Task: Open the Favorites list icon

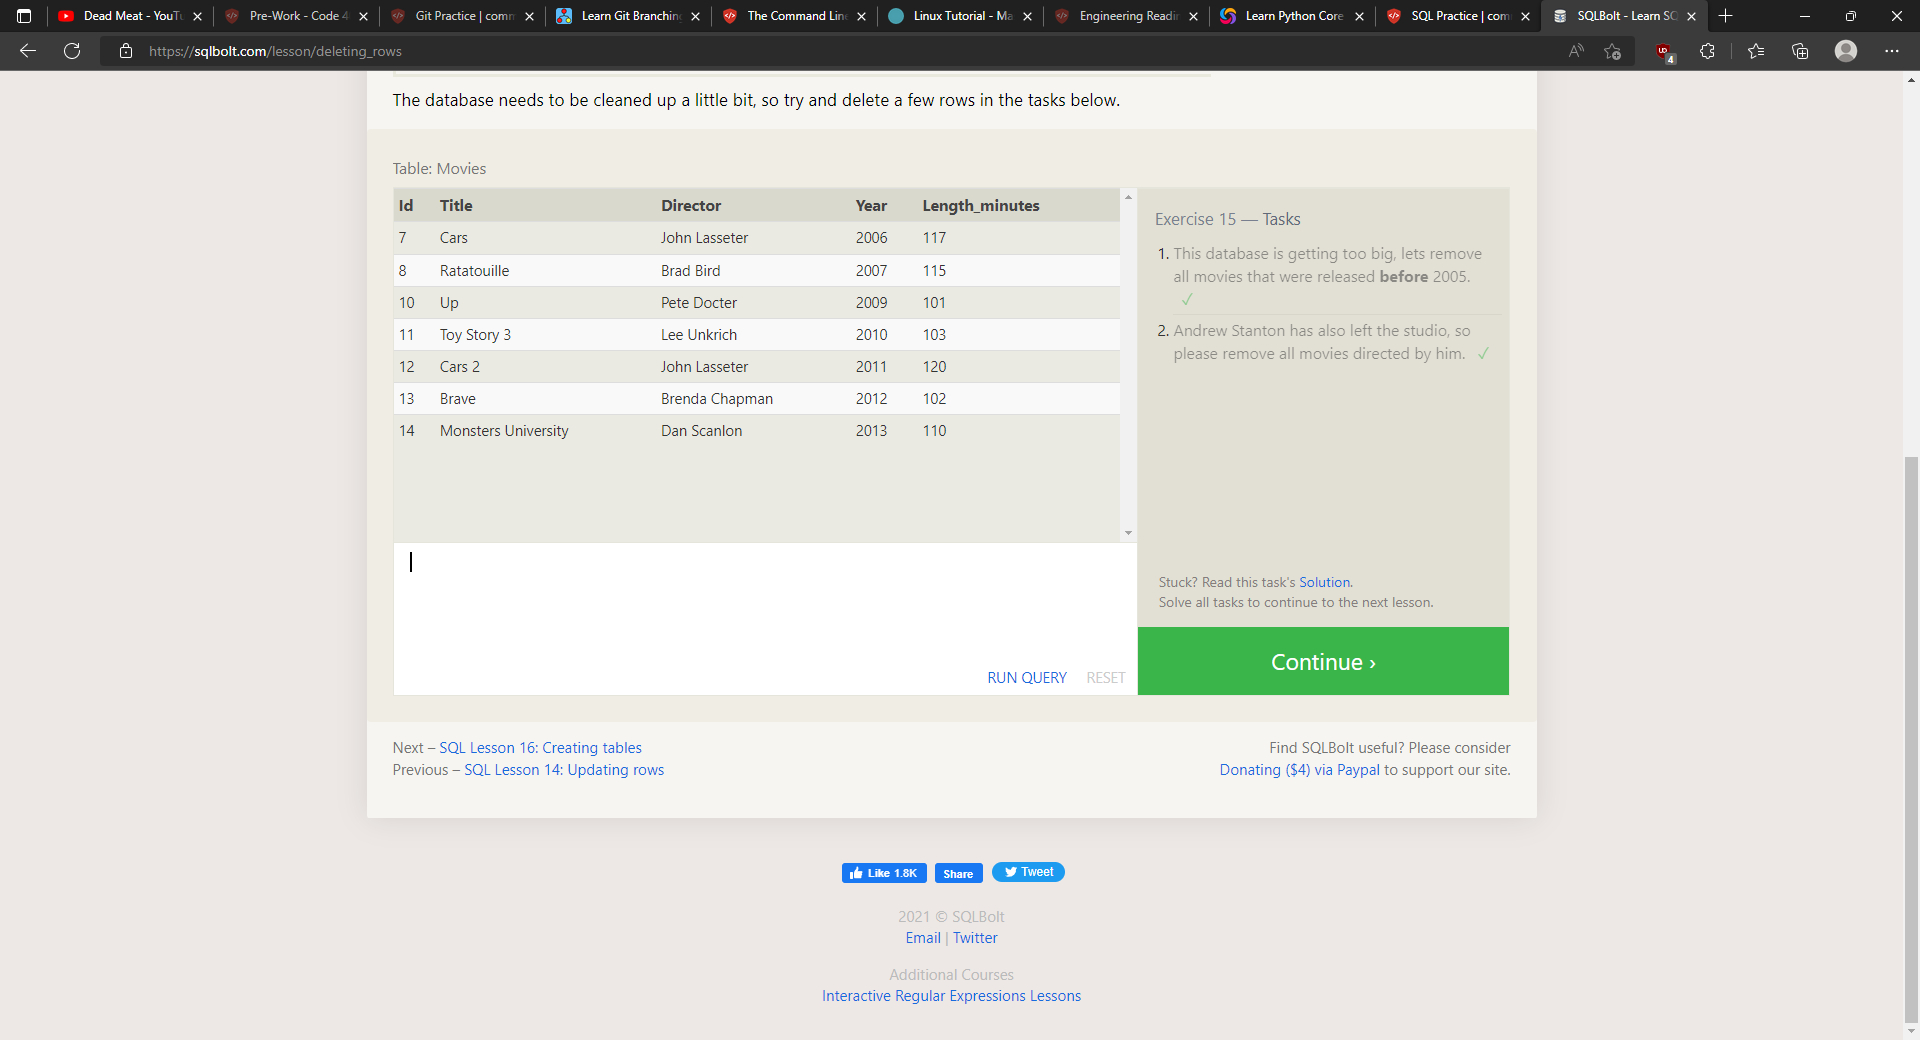Action: tap(1756, 51)
